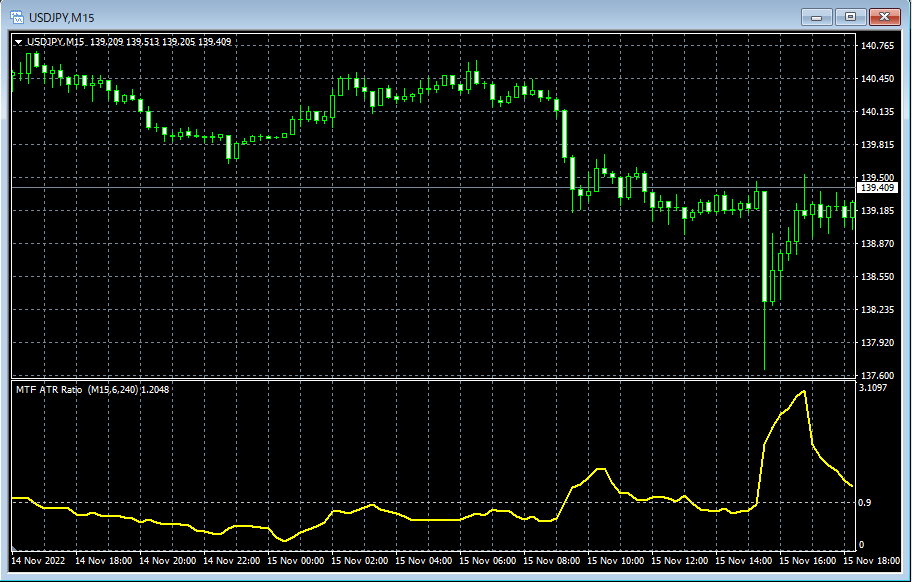Select the 138.550 price scale label
Viewport: 913px width, 582px height.
click(877, 276)
